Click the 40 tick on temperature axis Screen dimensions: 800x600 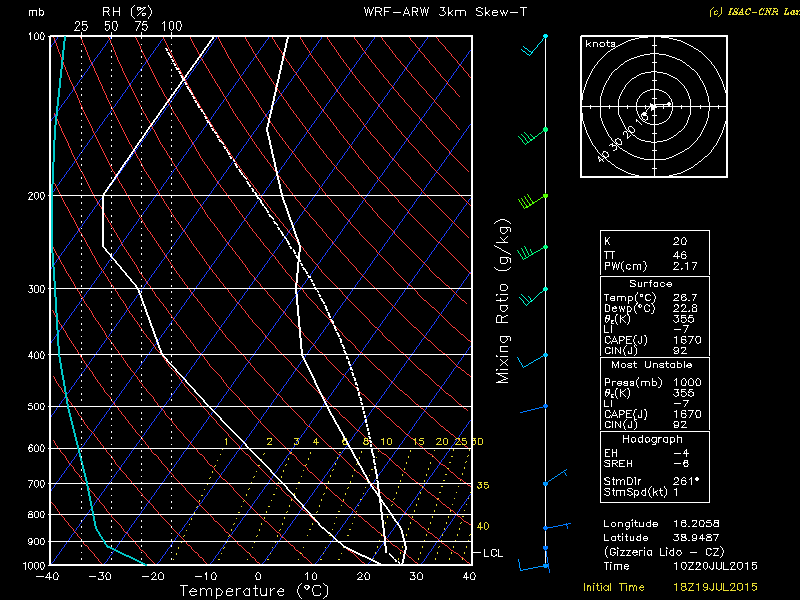(x=469, y=577)
